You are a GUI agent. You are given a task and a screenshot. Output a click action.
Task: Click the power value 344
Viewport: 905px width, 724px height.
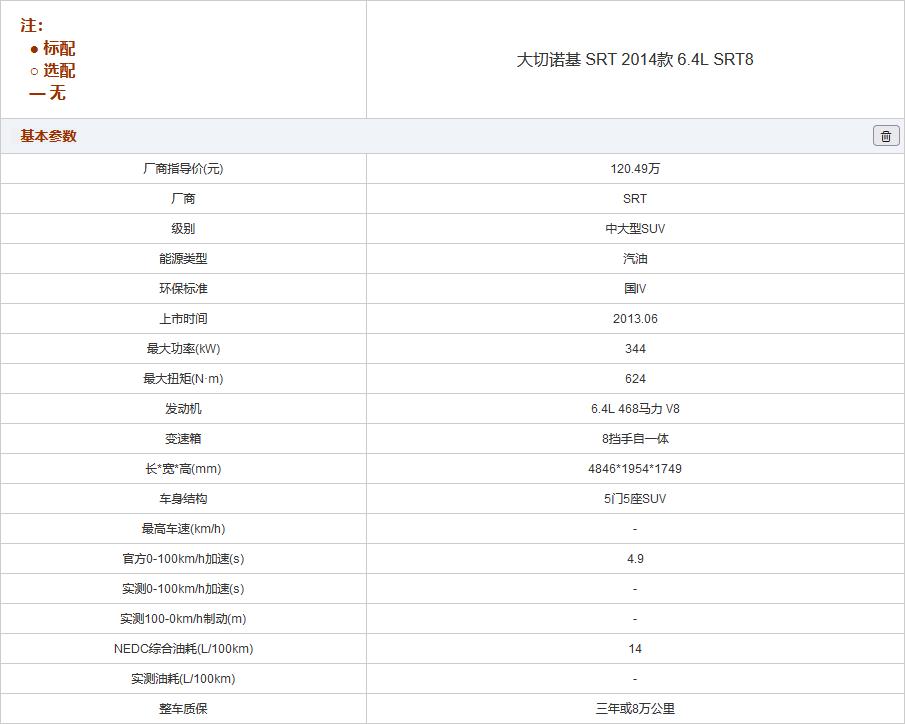[x=635, y=349]
